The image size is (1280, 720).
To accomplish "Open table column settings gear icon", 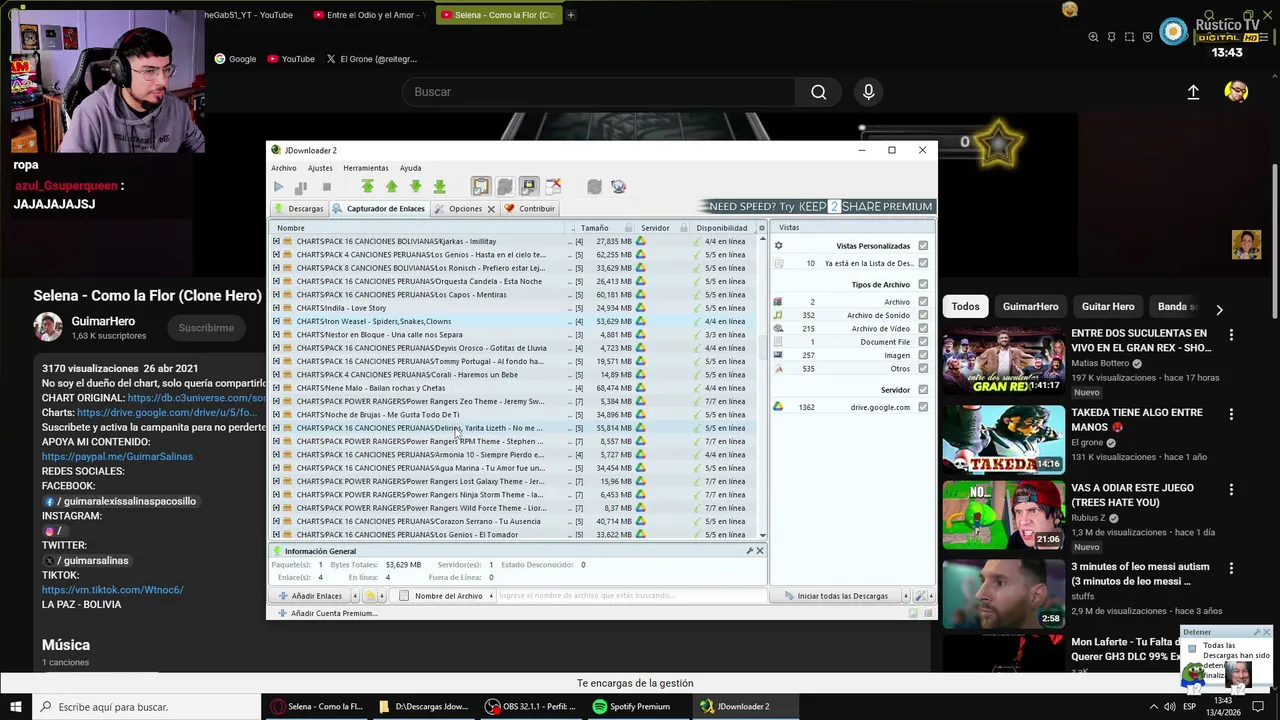I will [x=762, y=228].
